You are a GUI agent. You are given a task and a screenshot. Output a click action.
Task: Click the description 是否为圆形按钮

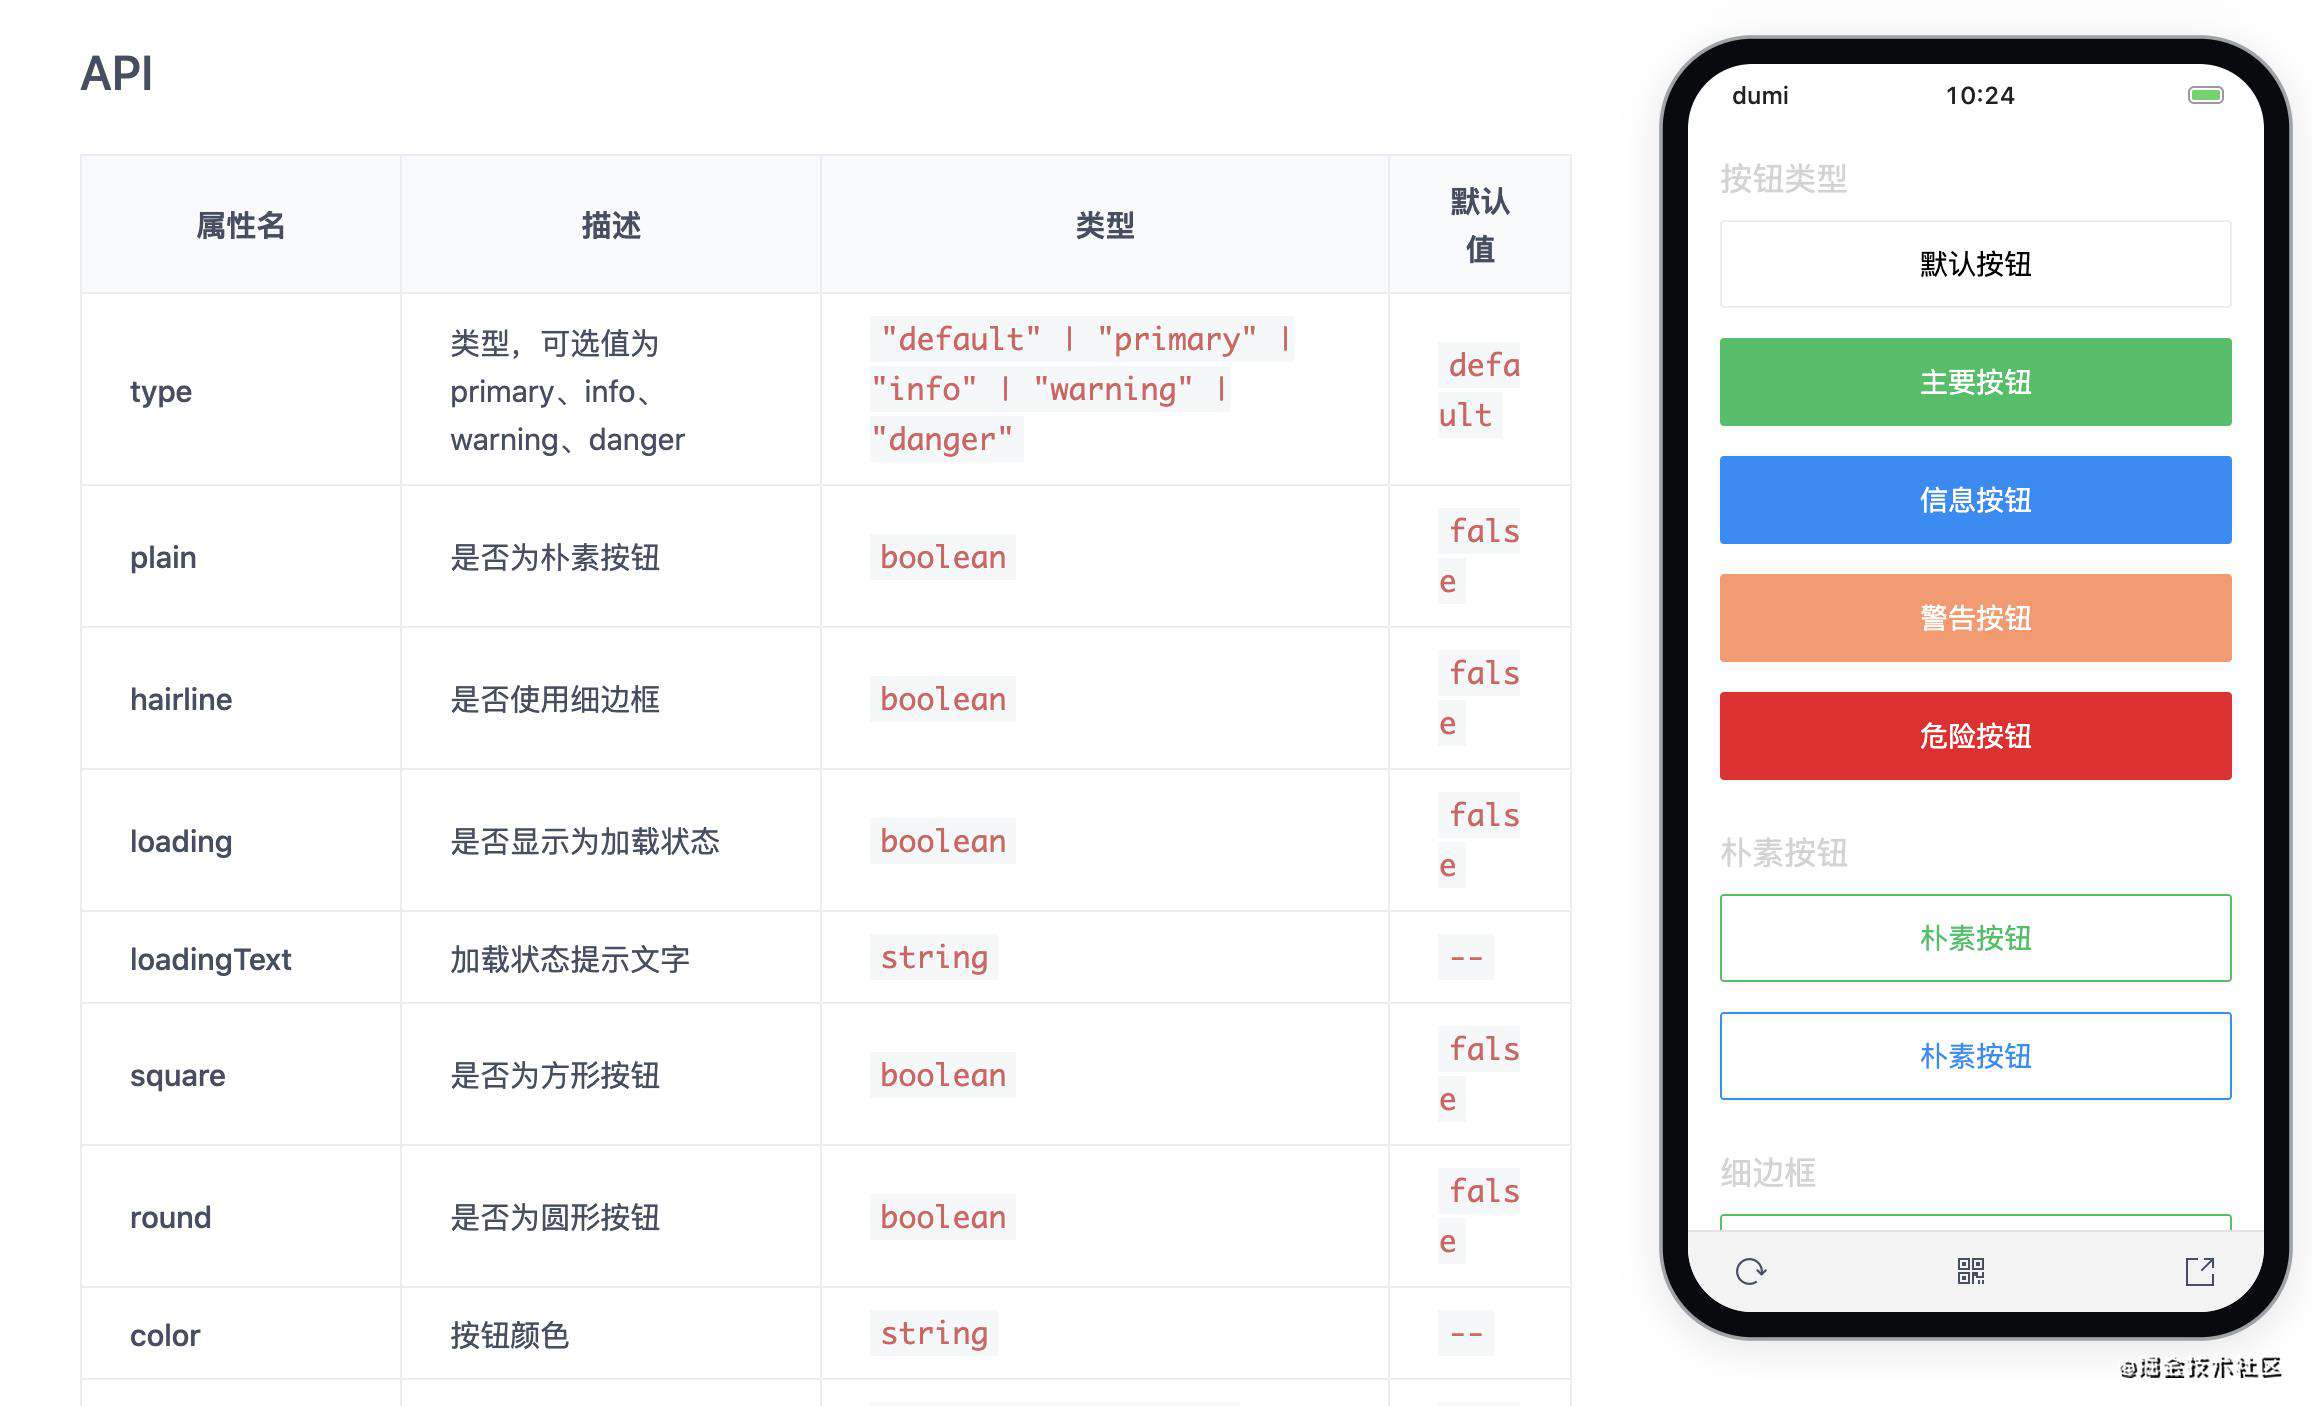pos(555,1217)
